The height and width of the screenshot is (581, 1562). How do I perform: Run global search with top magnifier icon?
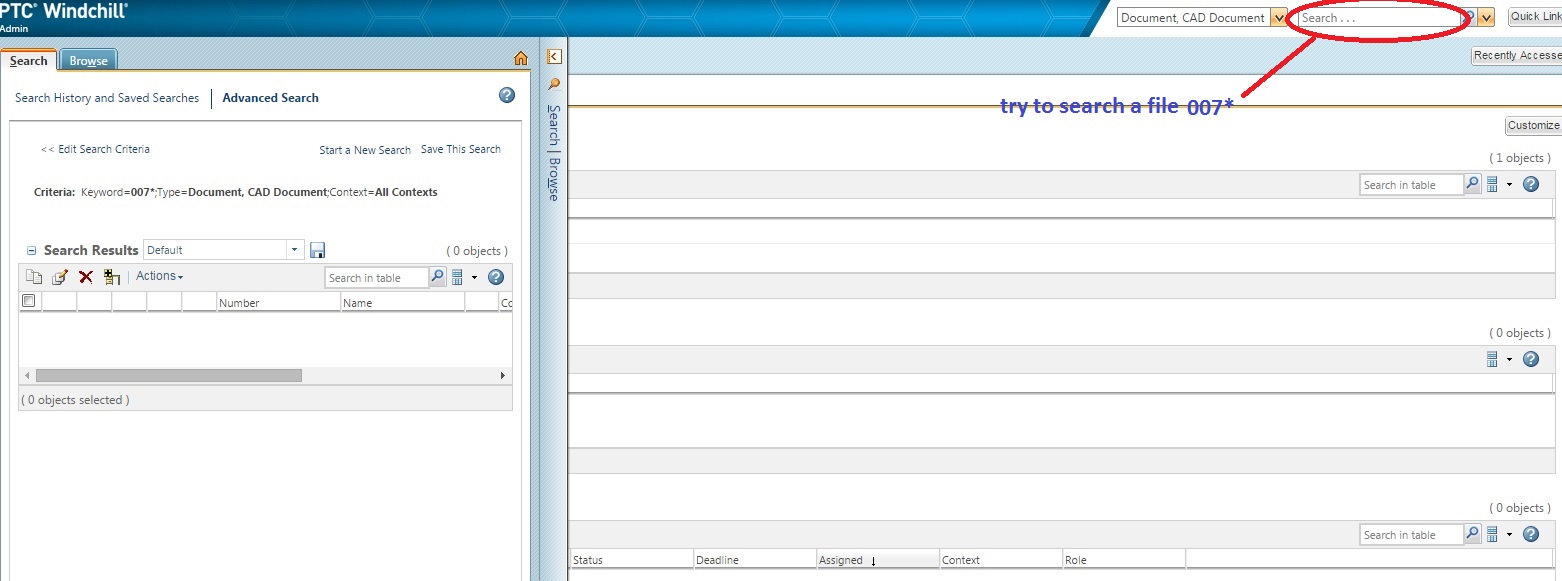(1469, 17)
